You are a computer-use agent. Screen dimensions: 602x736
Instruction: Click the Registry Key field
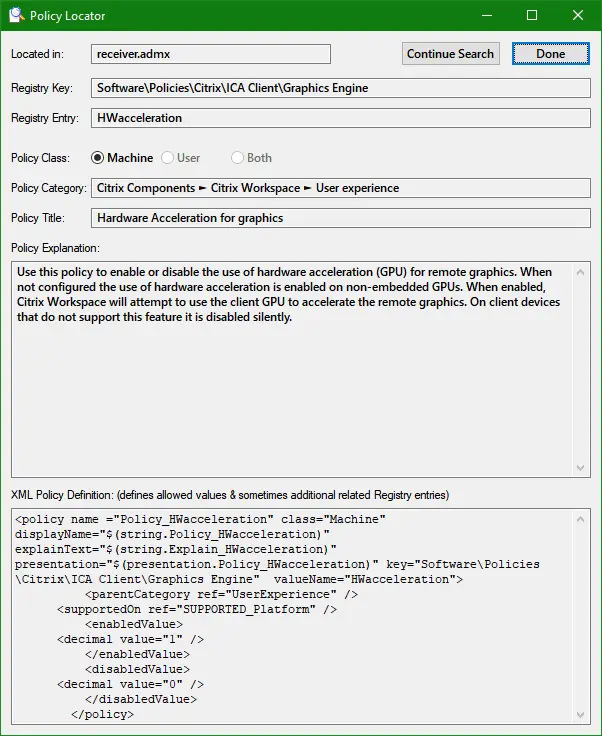pyautogui.click(x=341, y=88)
